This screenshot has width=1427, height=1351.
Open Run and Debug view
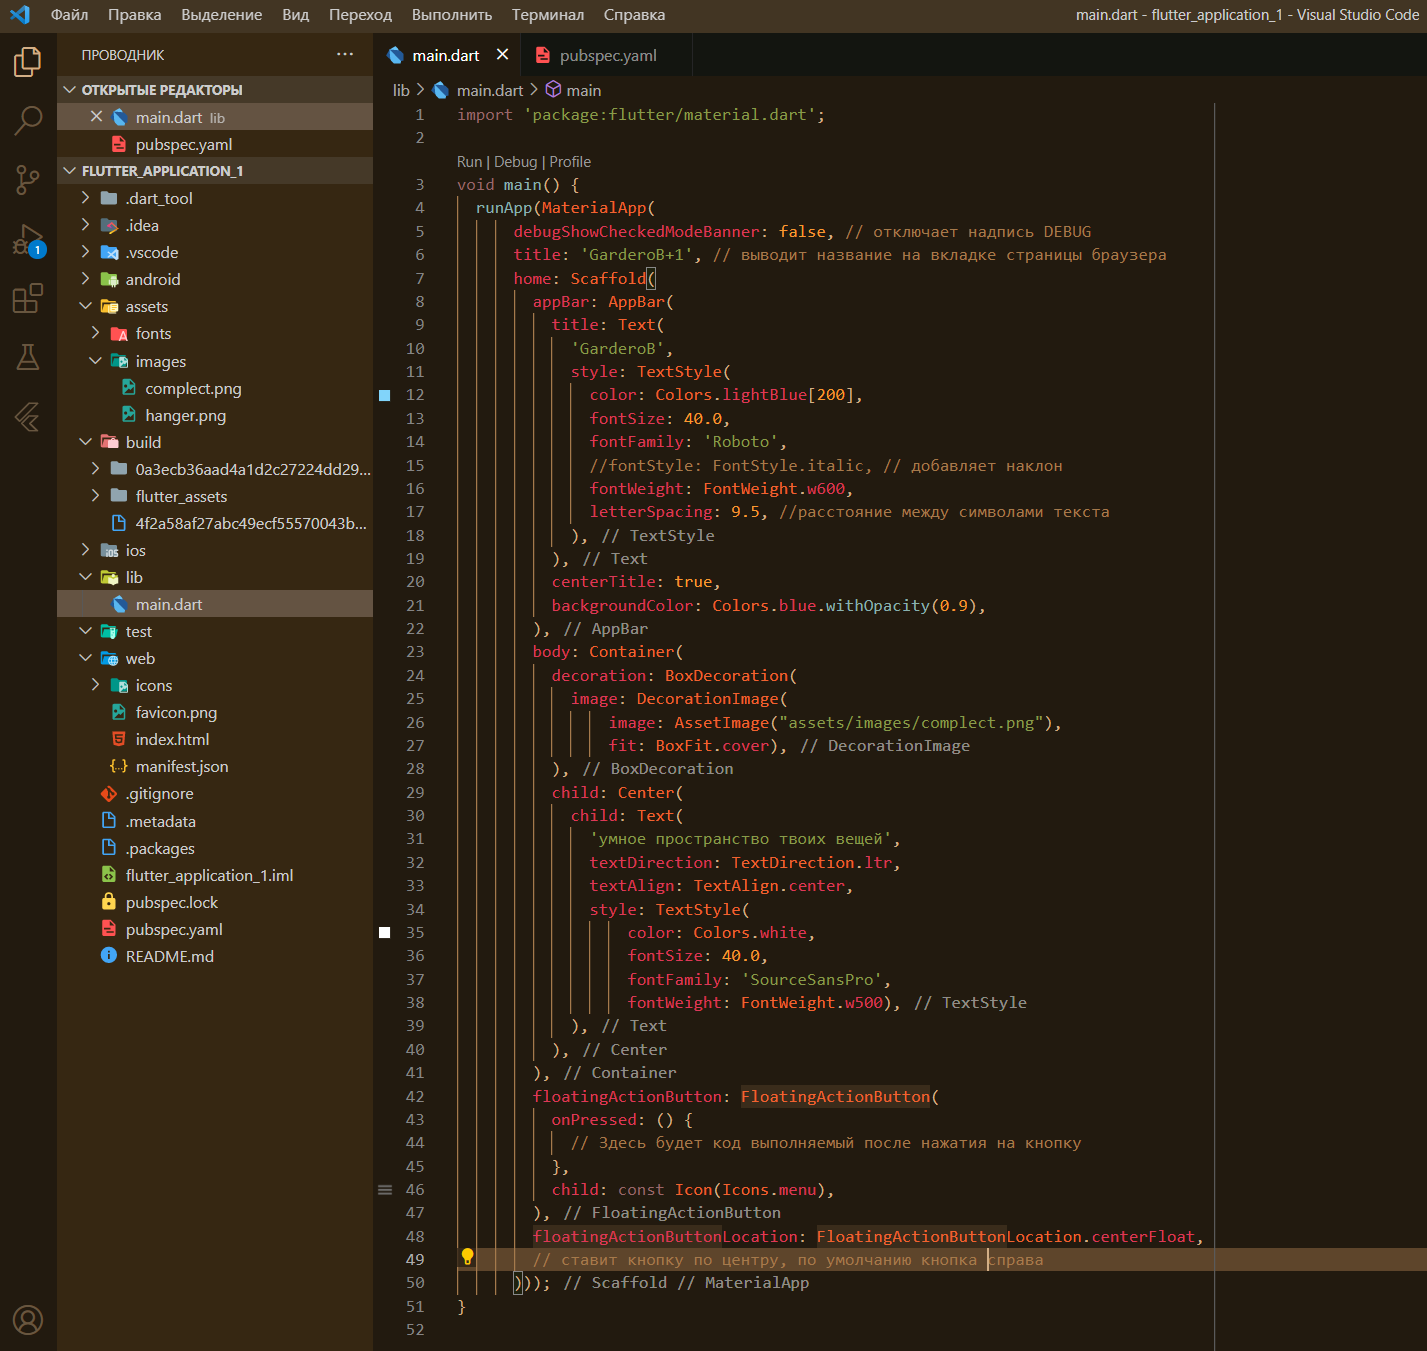[28, 240]
